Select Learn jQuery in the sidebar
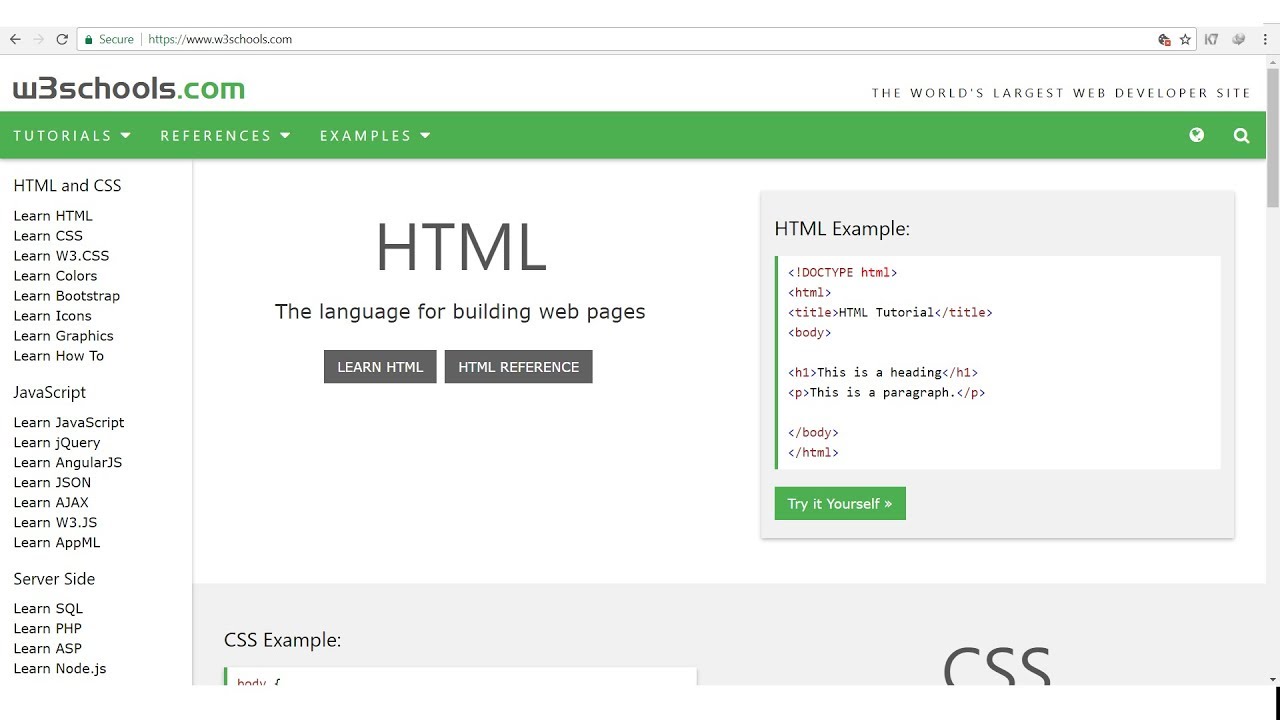 coord(57,443)
